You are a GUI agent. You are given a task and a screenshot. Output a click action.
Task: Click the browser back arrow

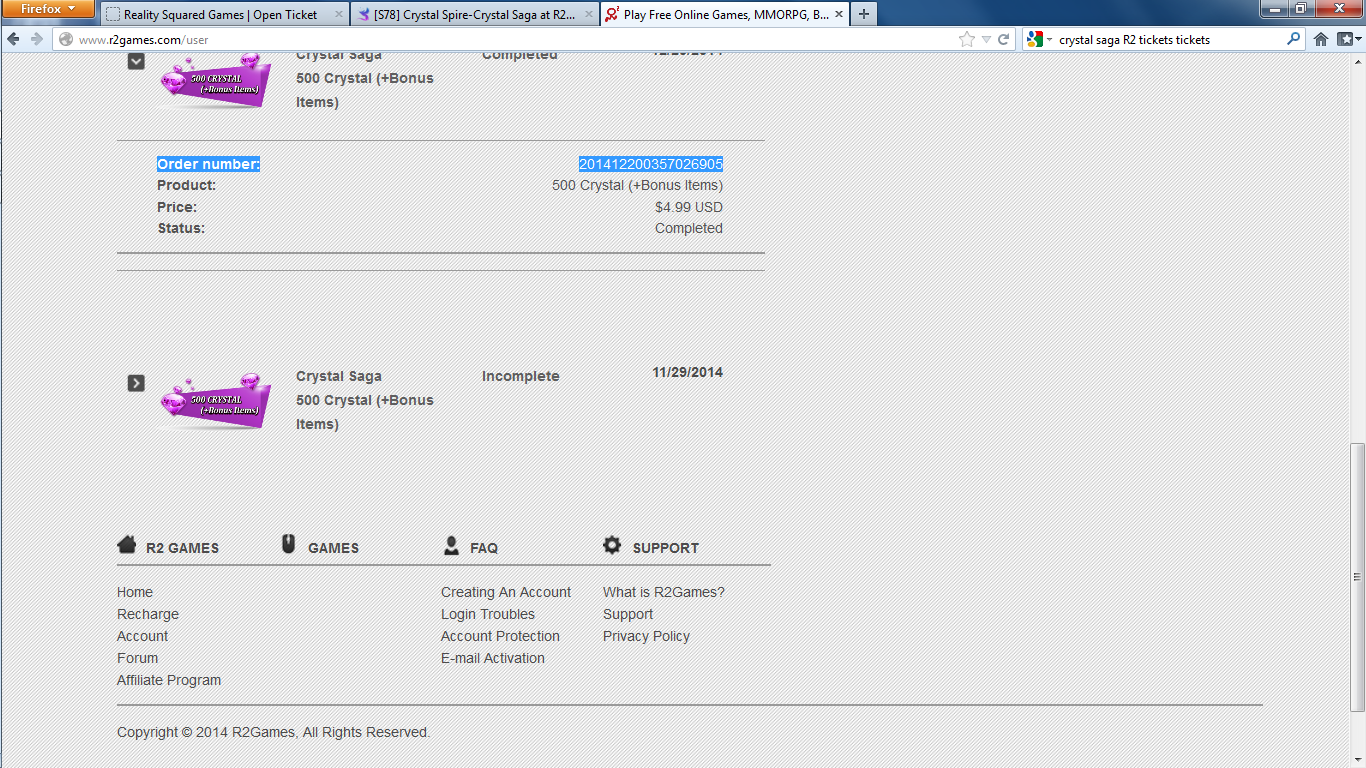coord(14,39)
